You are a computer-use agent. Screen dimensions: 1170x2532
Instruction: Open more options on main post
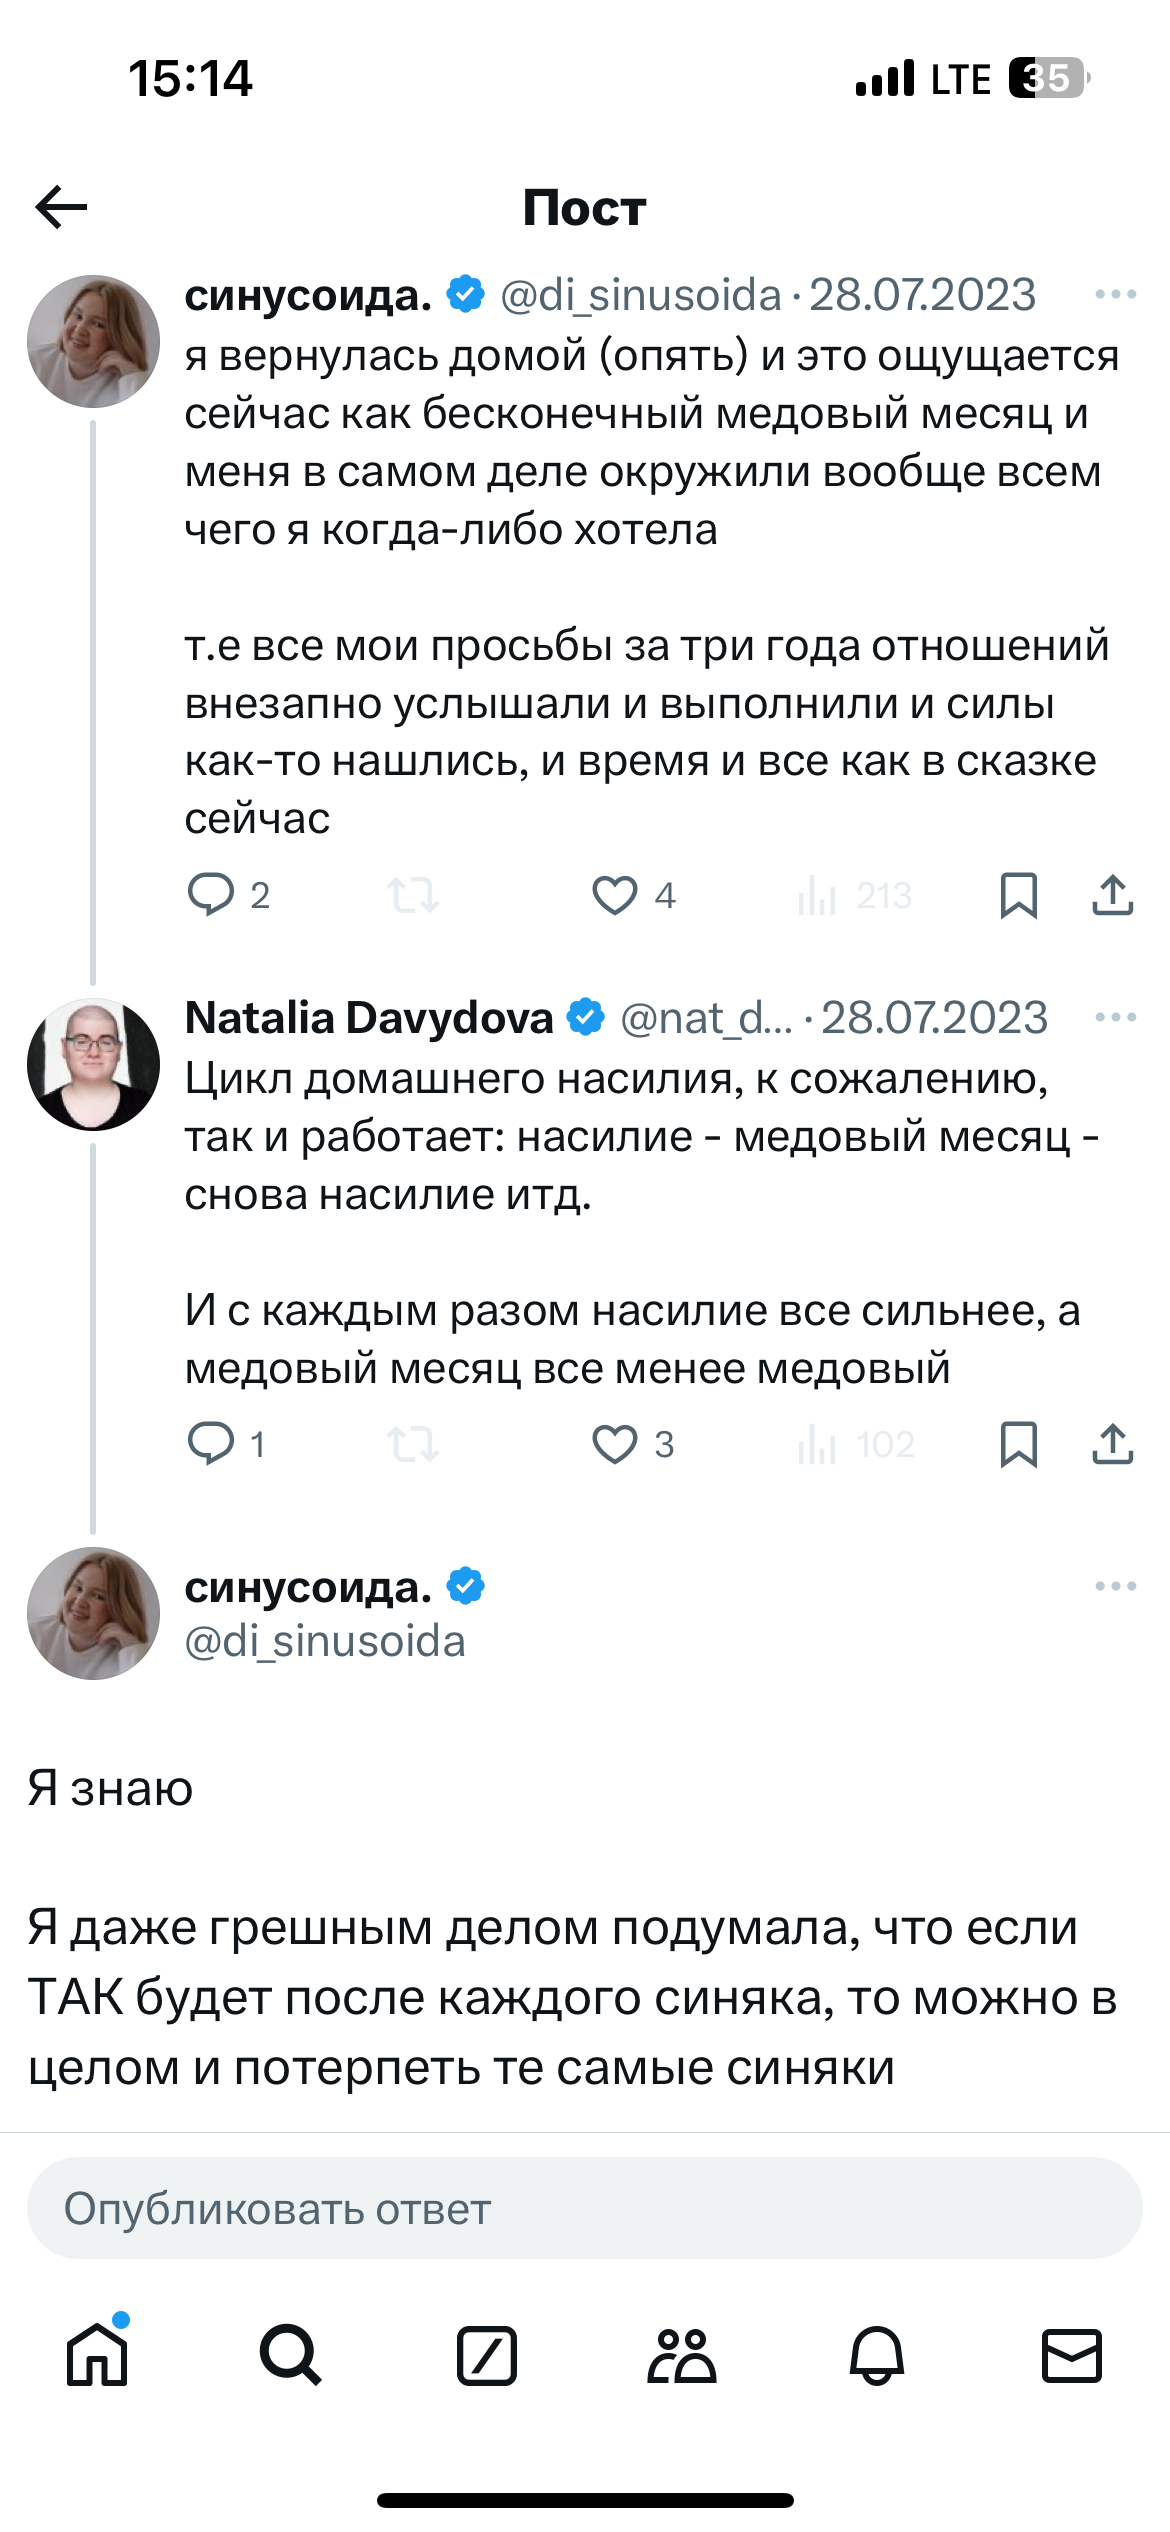[x=1115, y=1586]
